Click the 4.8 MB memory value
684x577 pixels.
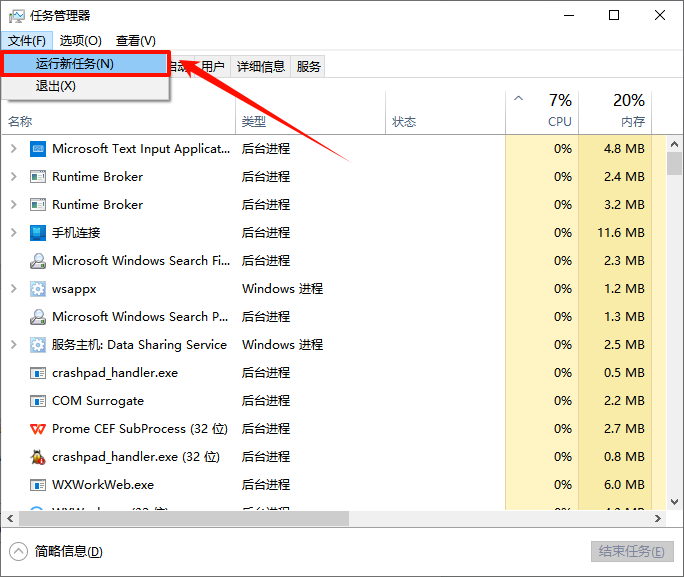624,149
